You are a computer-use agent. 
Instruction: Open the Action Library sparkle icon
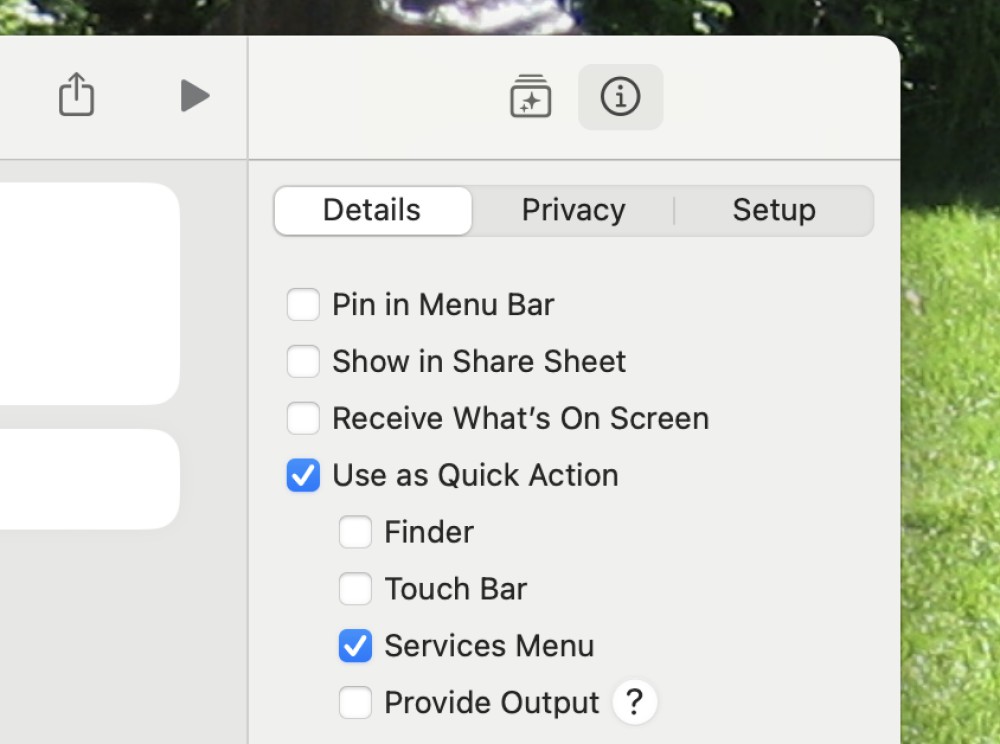(531, 96)
